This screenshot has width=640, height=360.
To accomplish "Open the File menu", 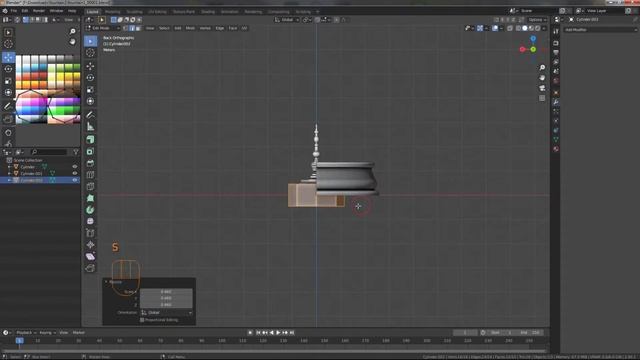I will click(x=14, y=11).
